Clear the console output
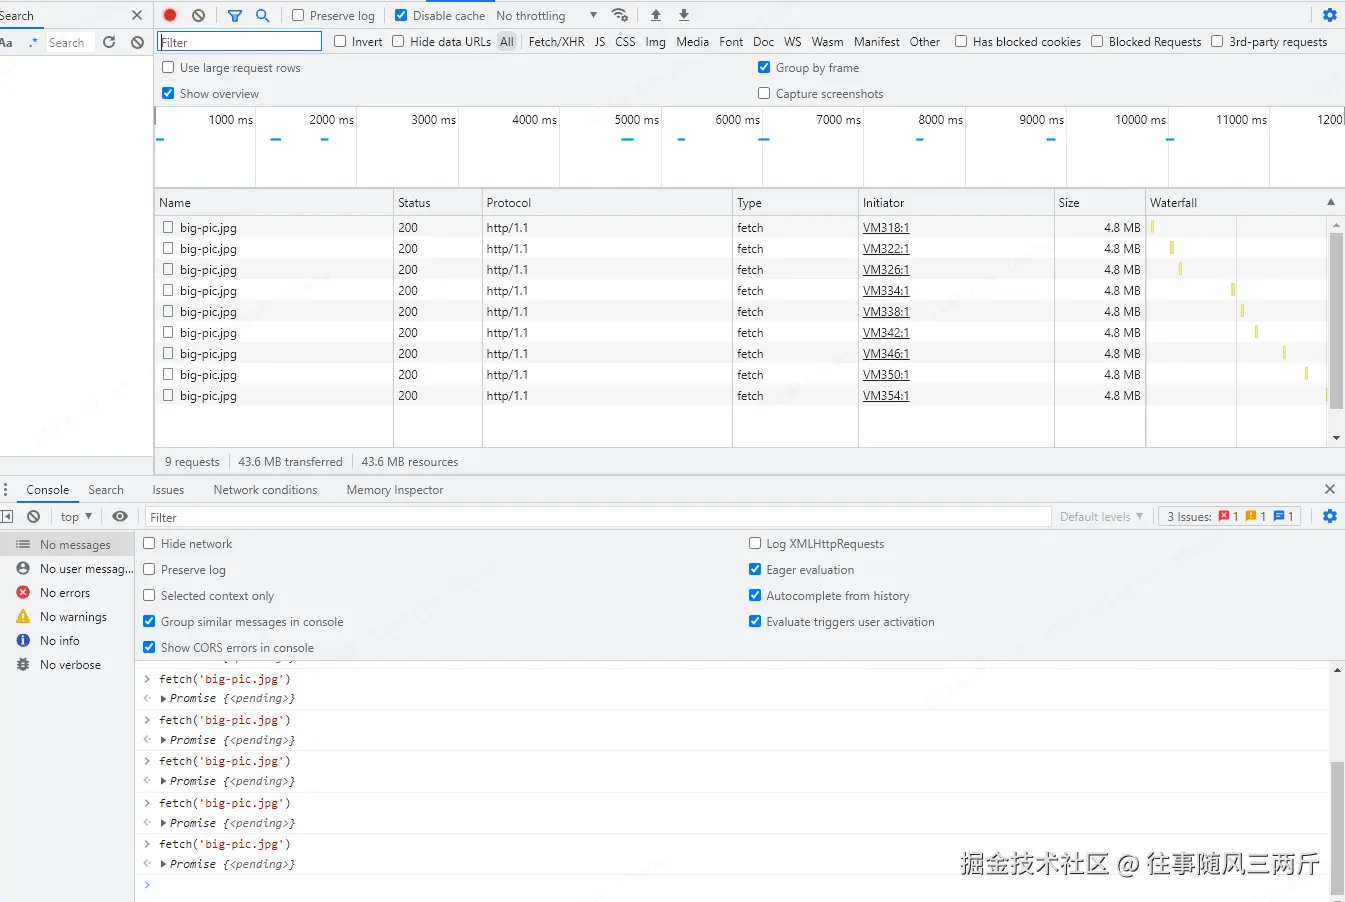The width and height of the screenshot is (1345, 902). (34, 516)
